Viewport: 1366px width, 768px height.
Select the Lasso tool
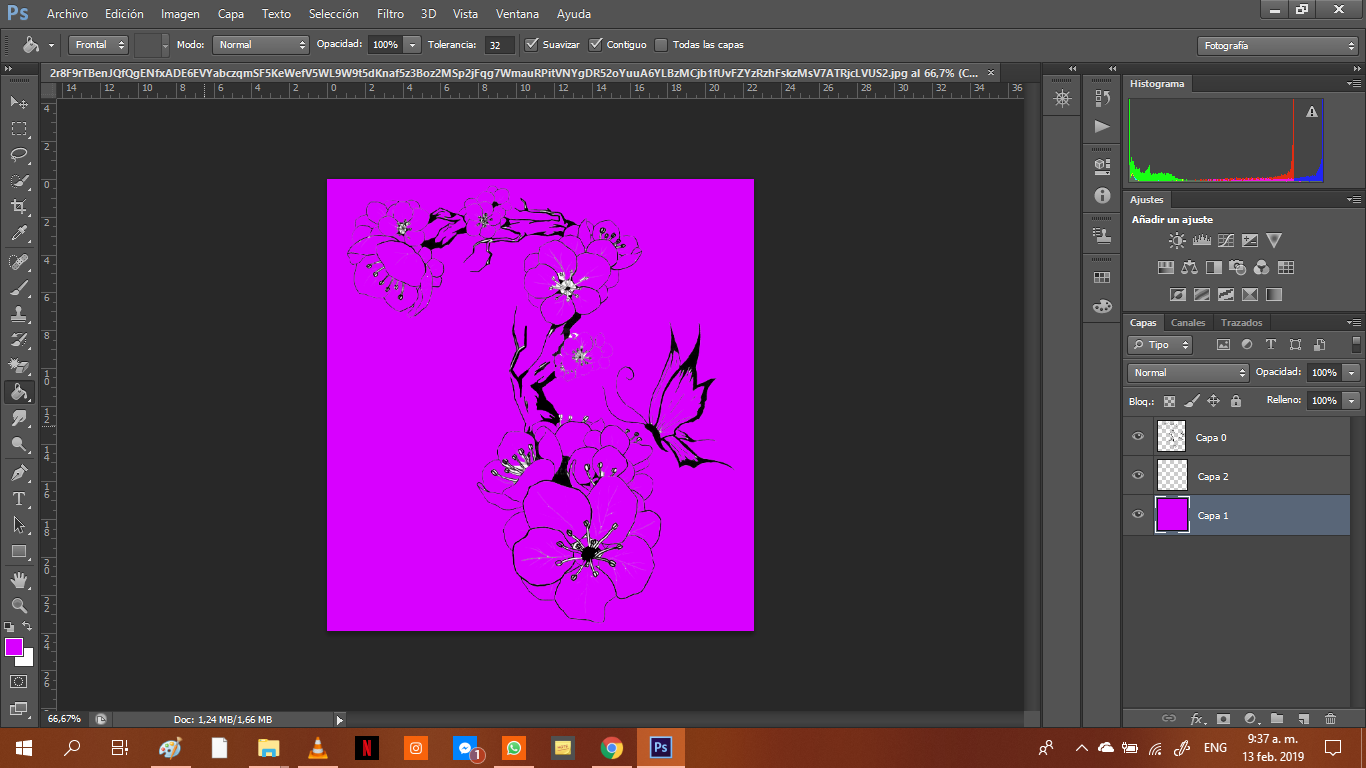pos(19,154)
